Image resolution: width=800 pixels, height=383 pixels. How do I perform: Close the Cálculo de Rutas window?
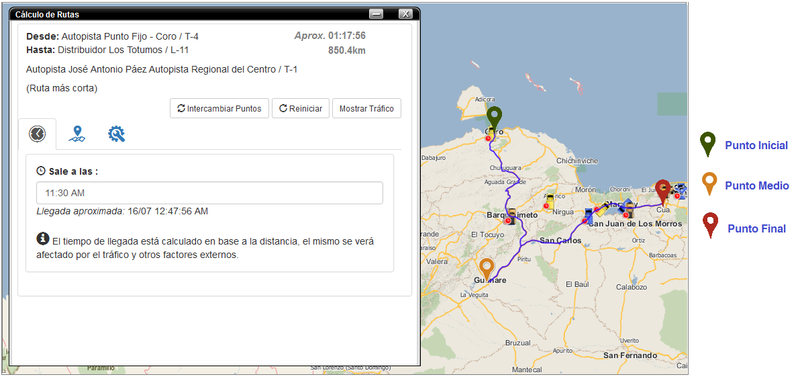(x=405, y=14)
